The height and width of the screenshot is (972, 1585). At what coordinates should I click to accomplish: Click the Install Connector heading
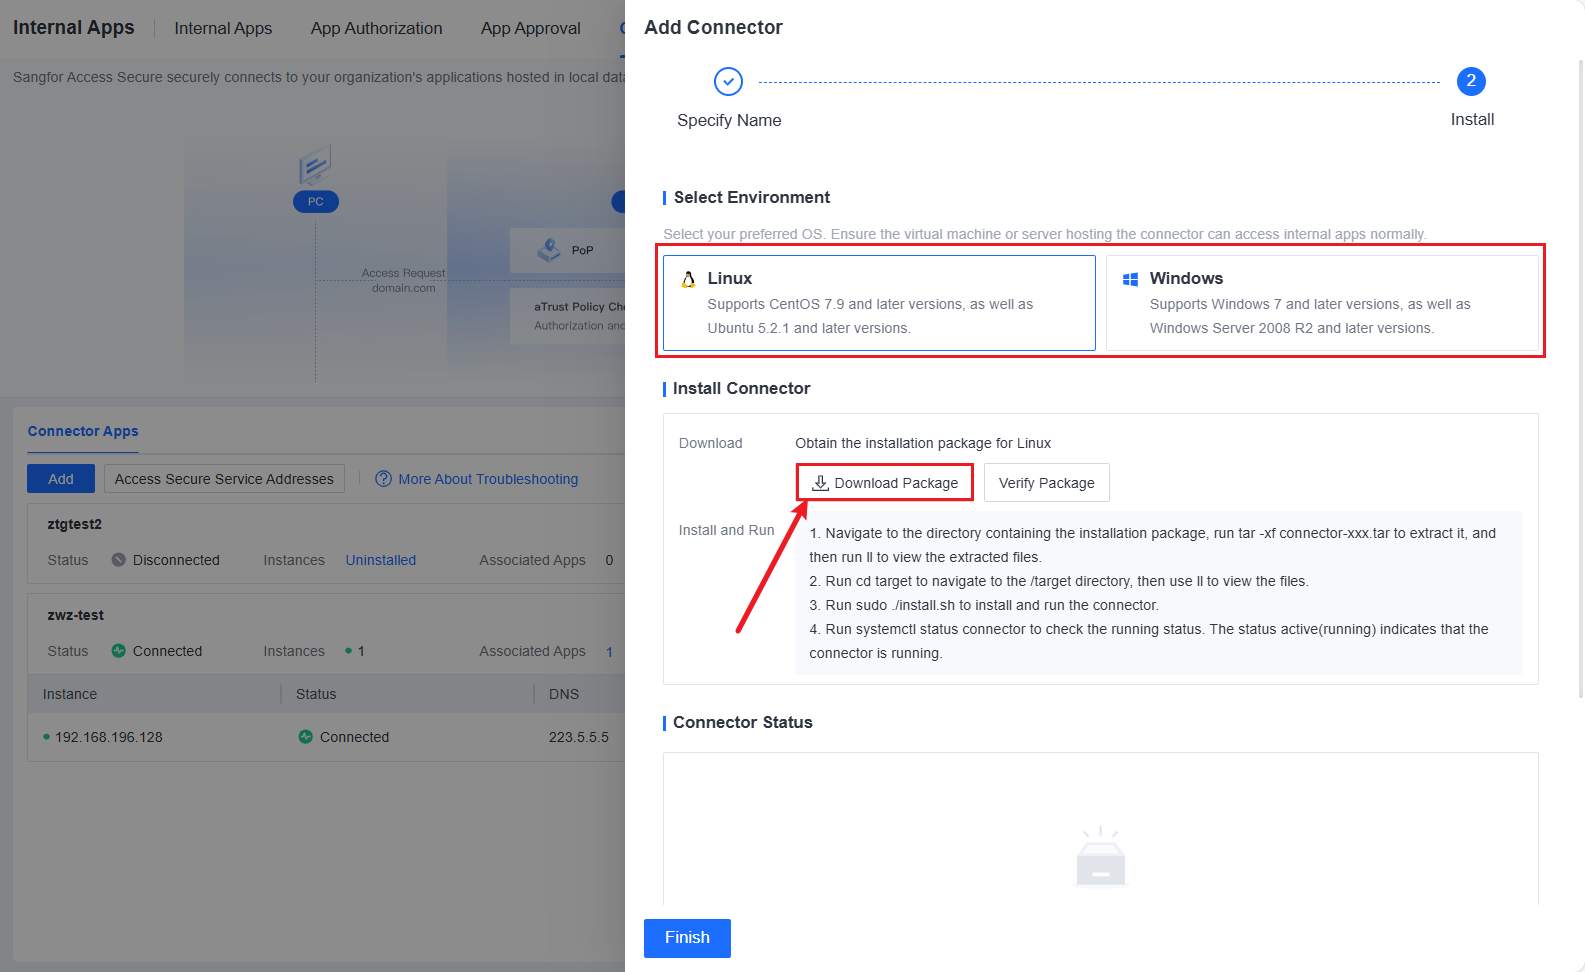742,388
